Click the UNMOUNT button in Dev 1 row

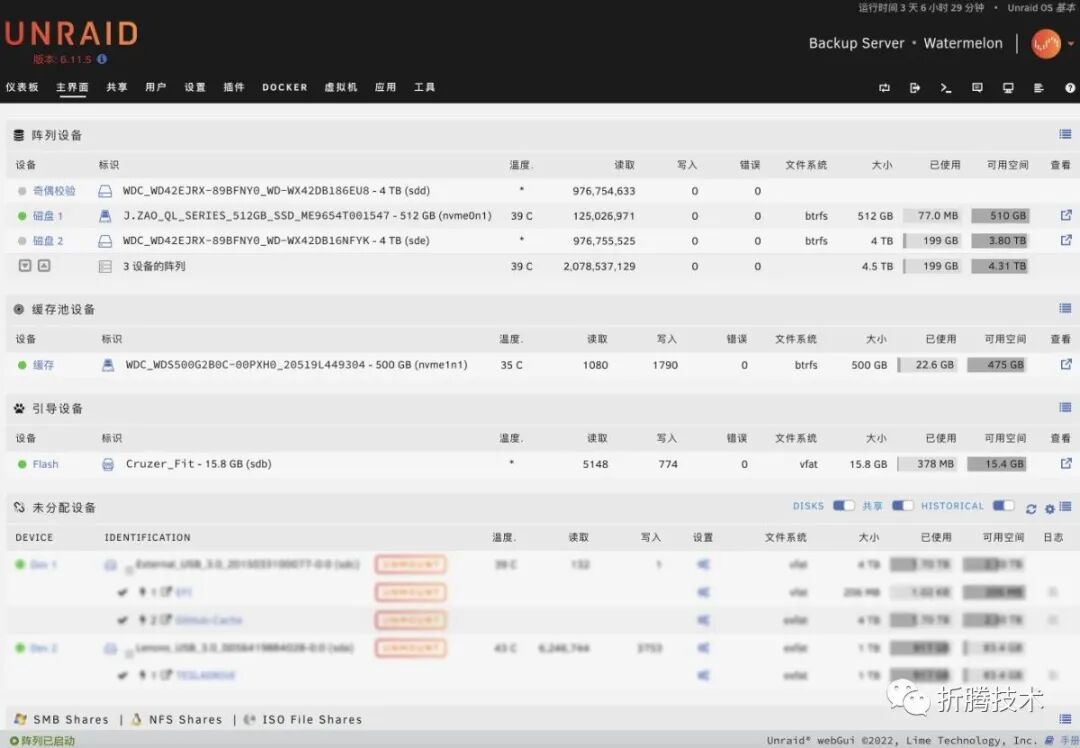pyautogui.click(x=411, y=564)
